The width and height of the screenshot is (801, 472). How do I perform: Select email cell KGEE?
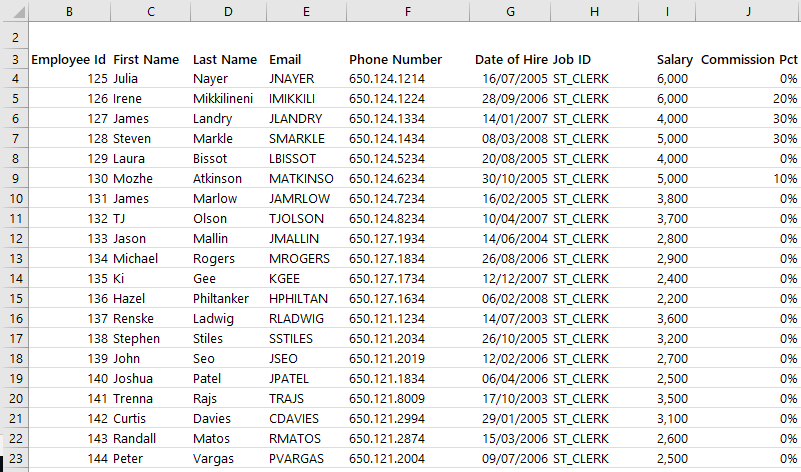307,278
